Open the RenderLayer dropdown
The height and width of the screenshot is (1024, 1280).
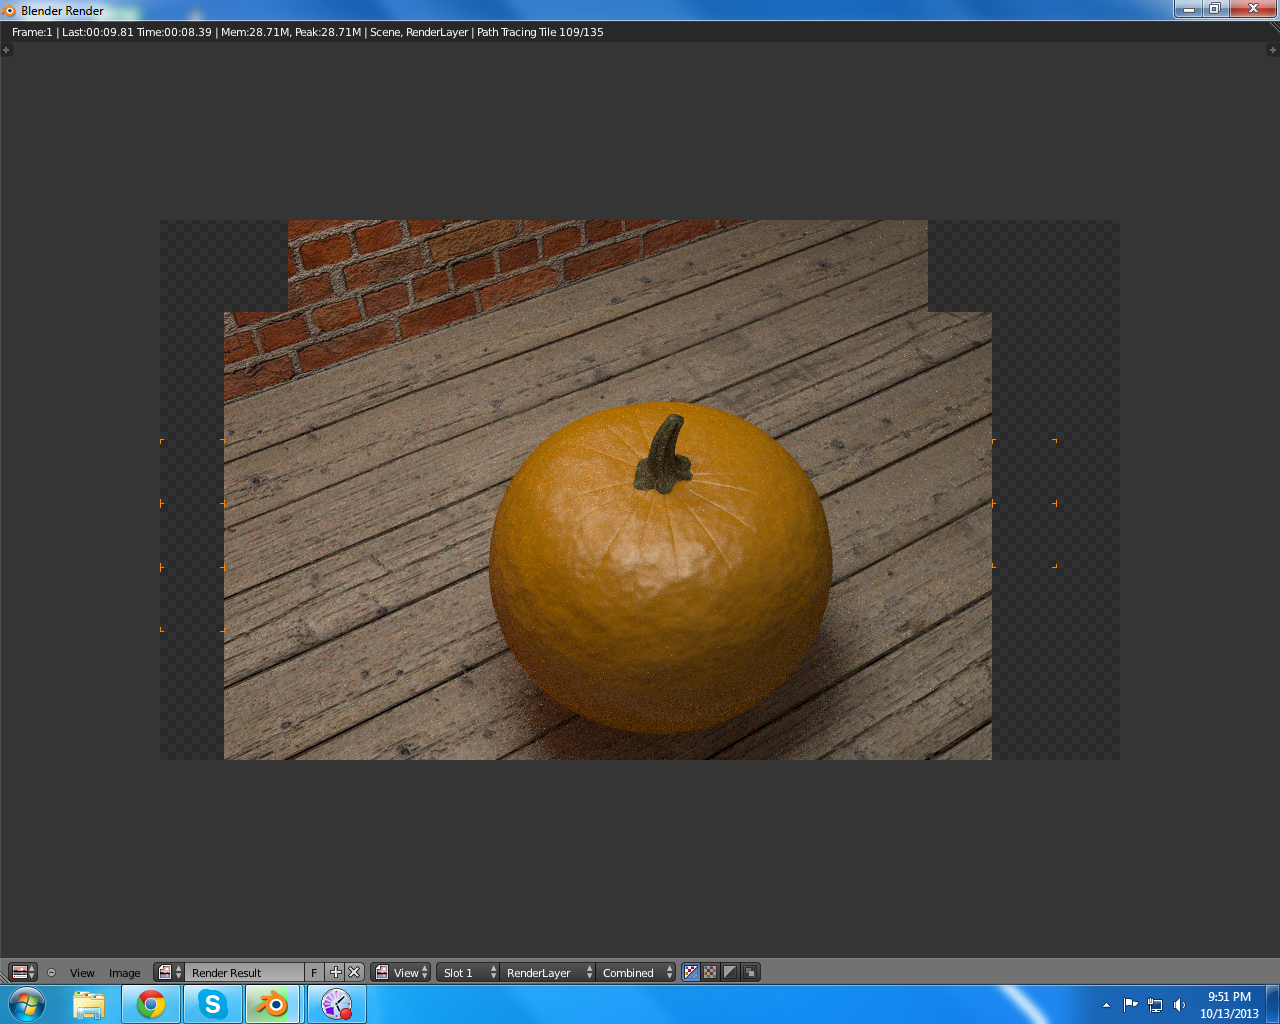coord(547,973)
